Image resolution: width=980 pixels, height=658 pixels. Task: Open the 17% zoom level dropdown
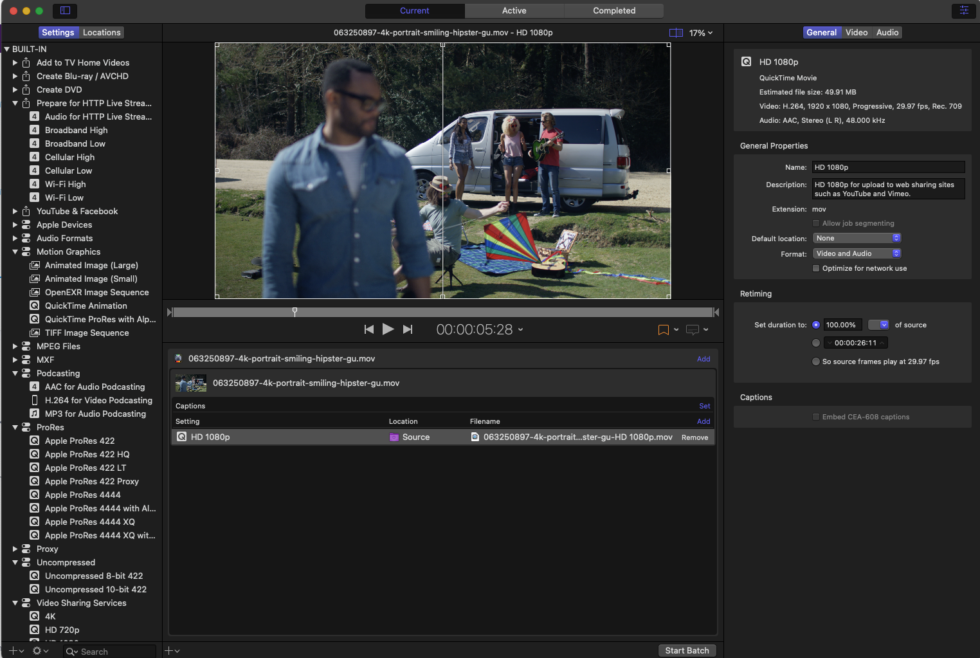point(701,32)
